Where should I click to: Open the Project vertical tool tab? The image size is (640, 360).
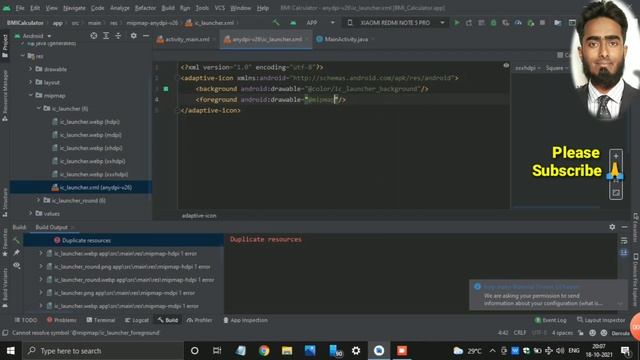(5, 46)
